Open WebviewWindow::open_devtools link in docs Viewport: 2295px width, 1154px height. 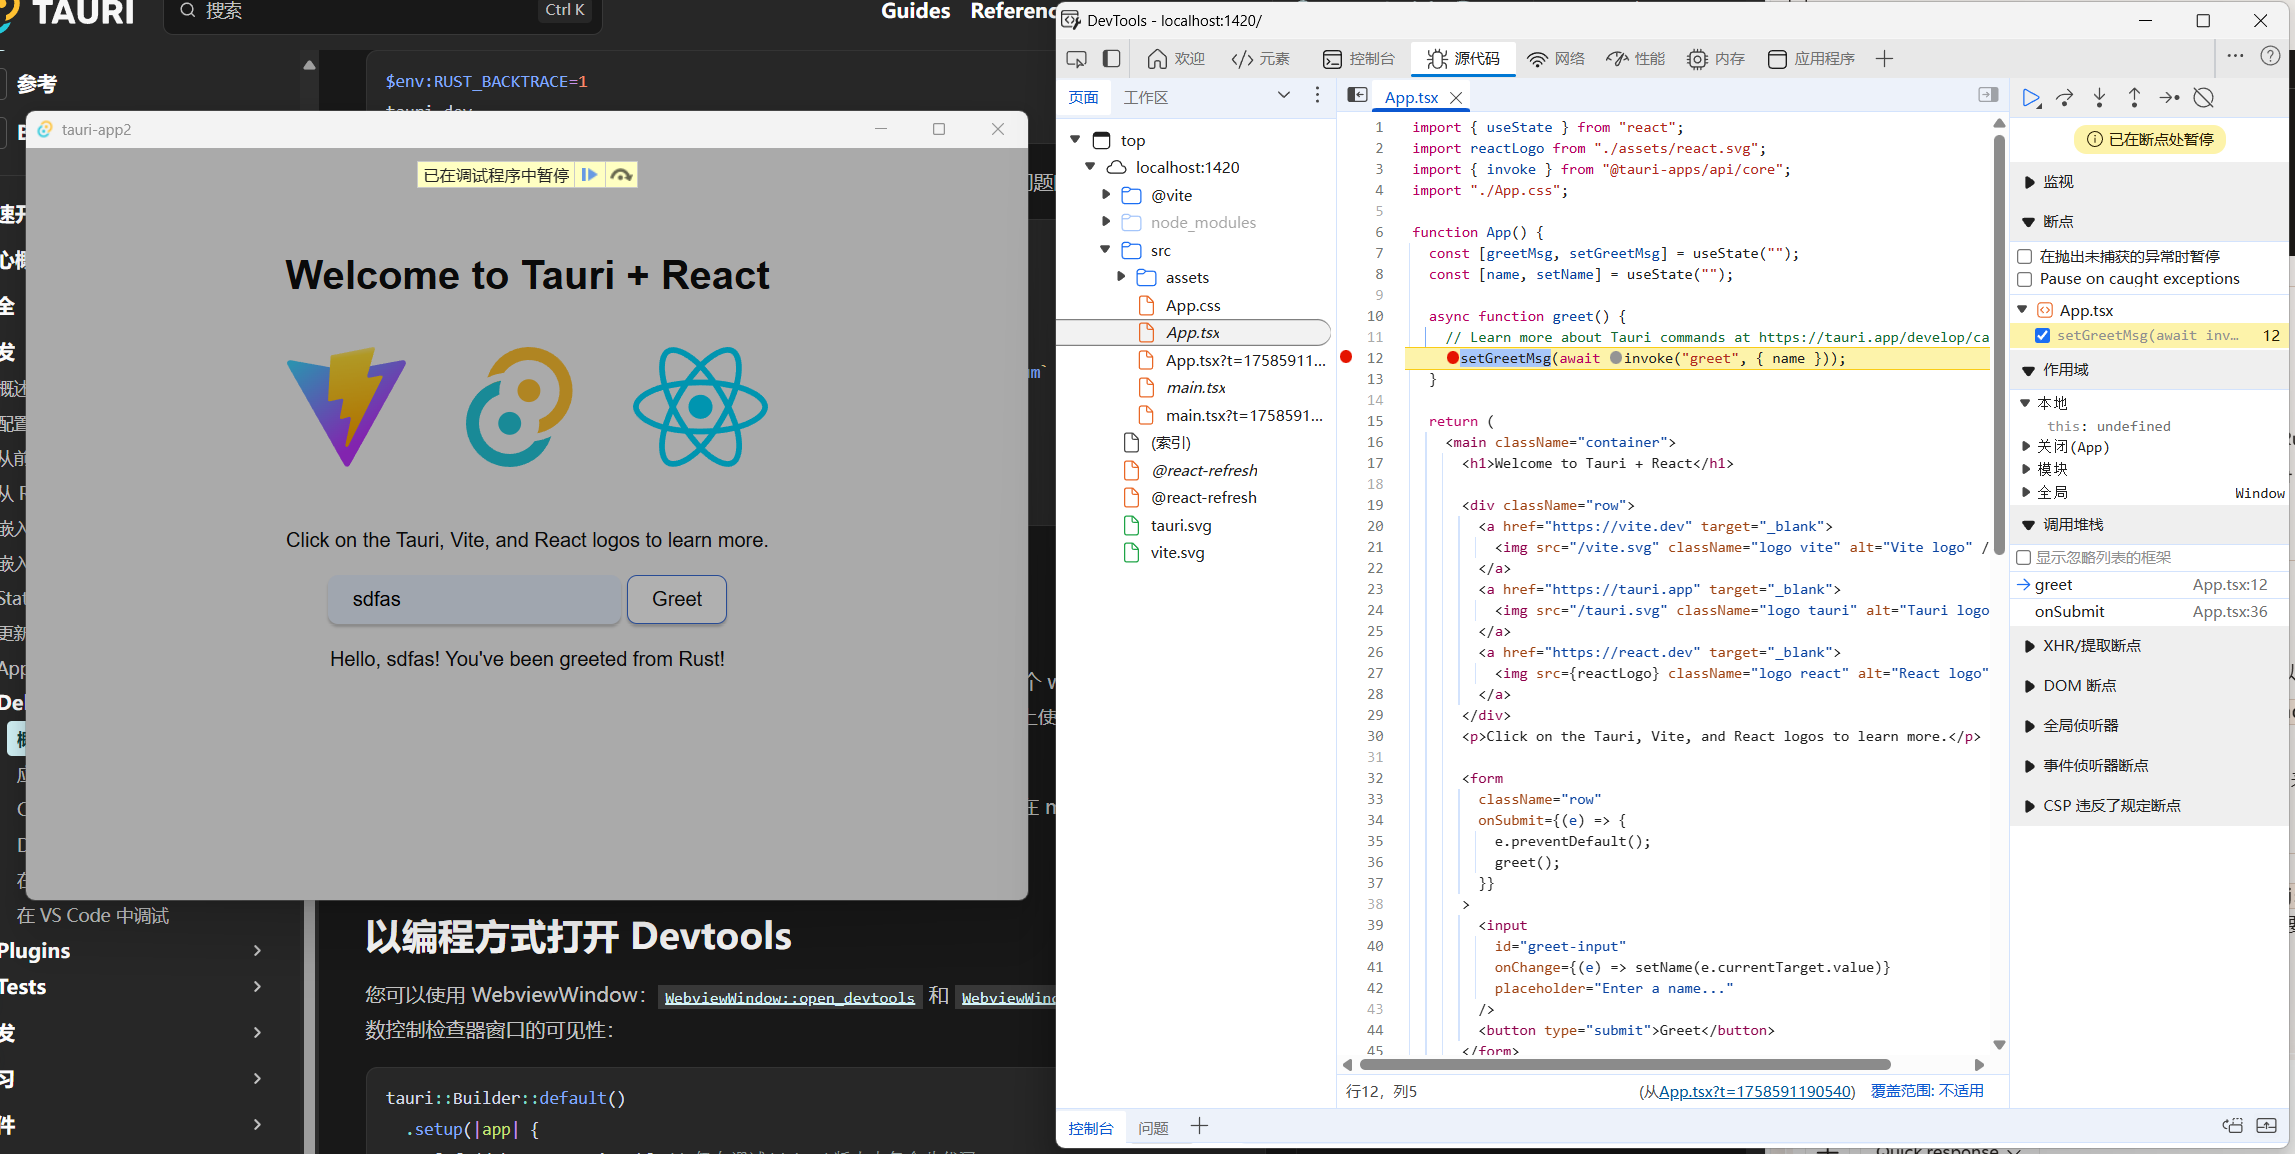pos(789,998)
